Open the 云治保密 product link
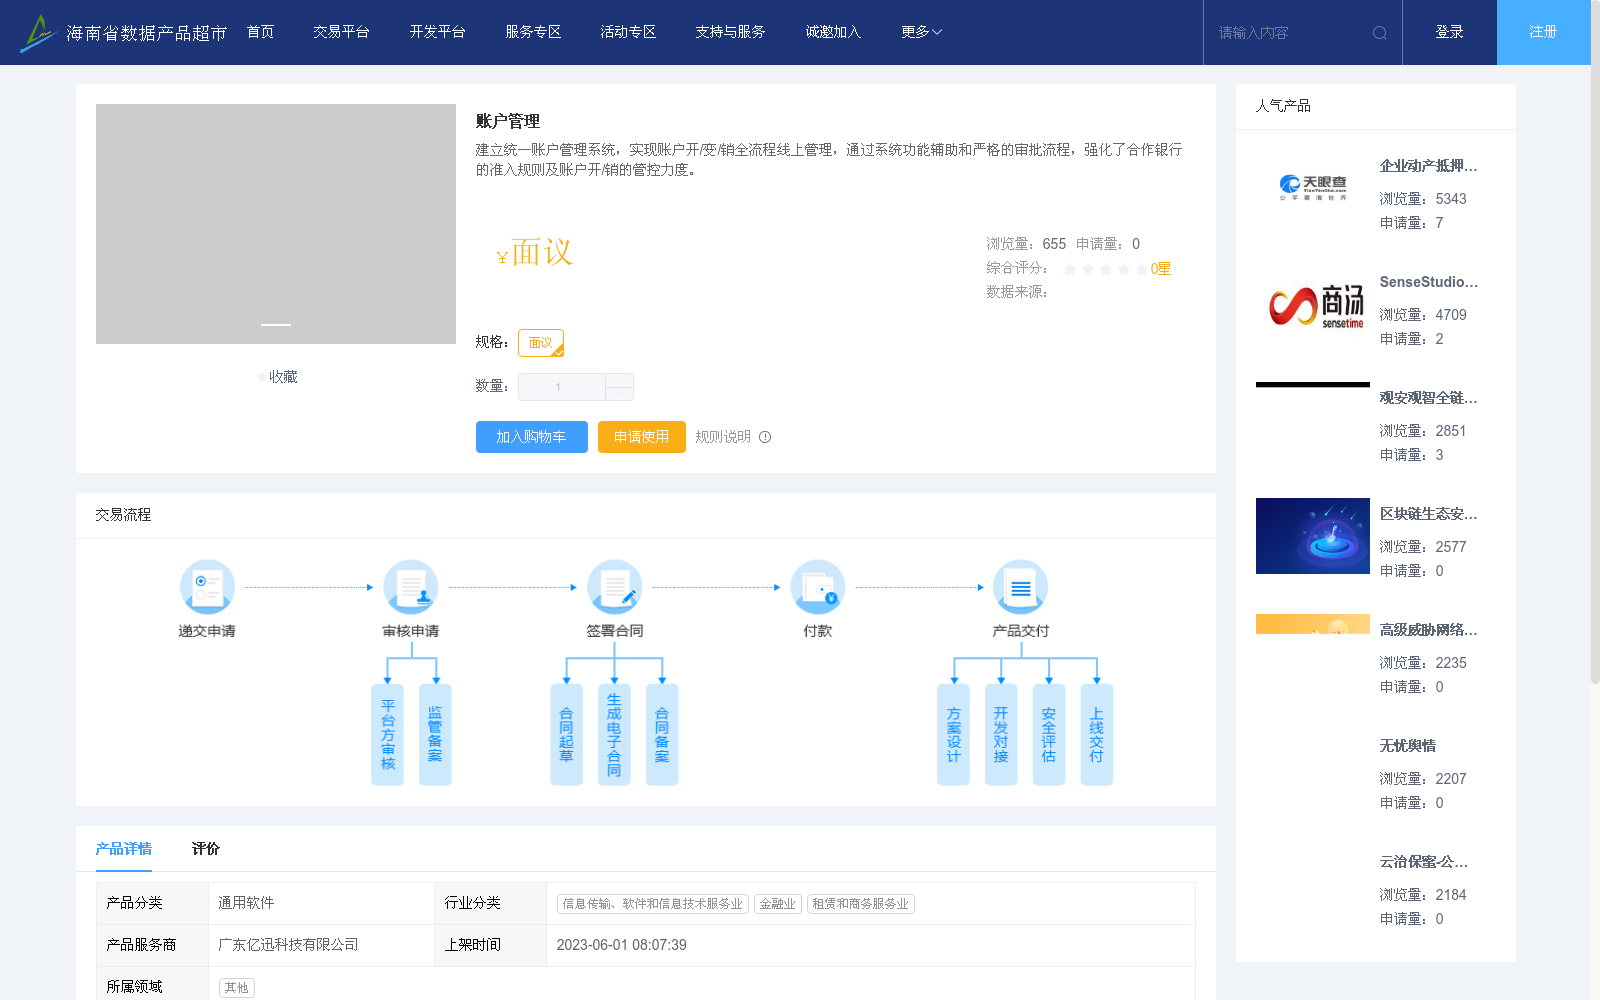The width and height of the screenshot is (1600, 1000). click(x=1424, y=862)
